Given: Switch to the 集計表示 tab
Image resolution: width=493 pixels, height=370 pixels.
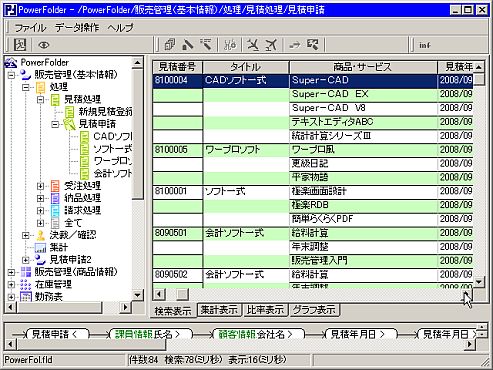Looking at the screenshot, I should click(219, 310).
